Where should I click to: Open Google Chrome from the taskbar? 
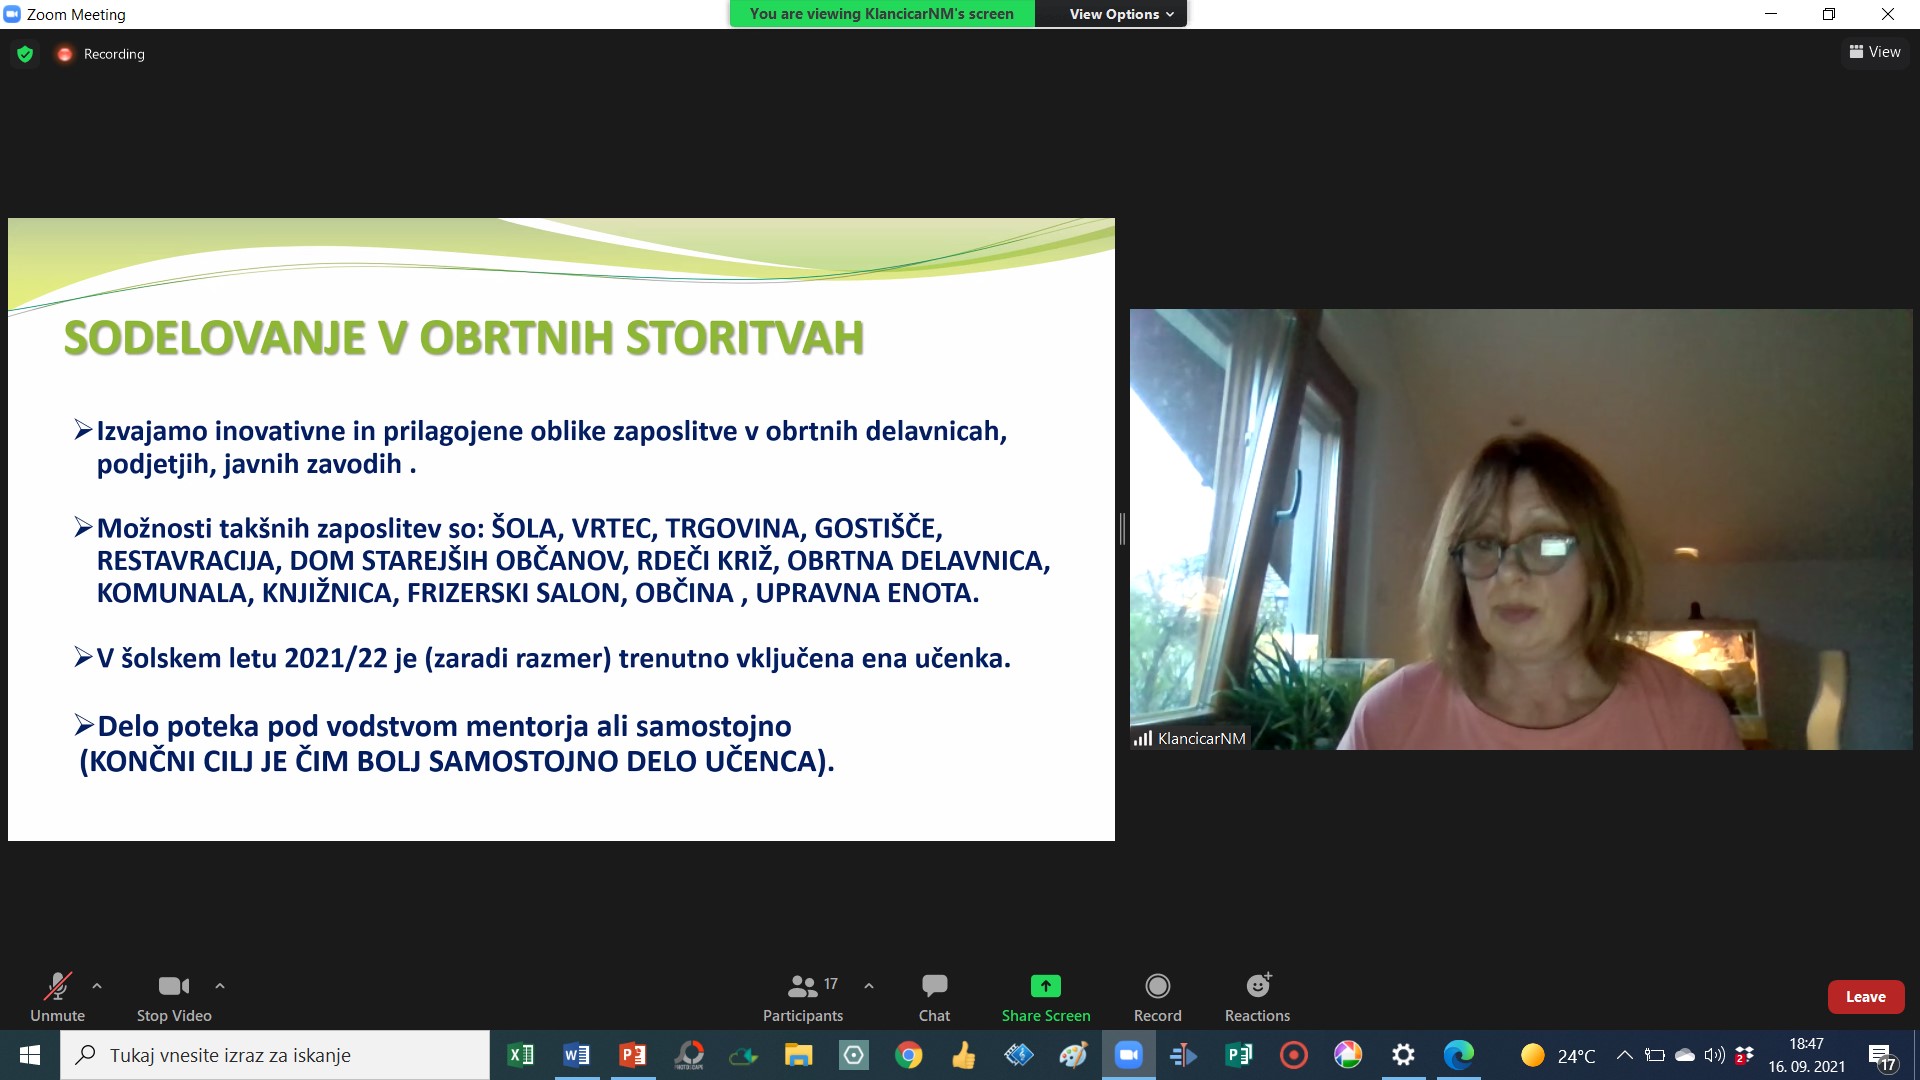pyautogui.click(x=909, y=1055)
